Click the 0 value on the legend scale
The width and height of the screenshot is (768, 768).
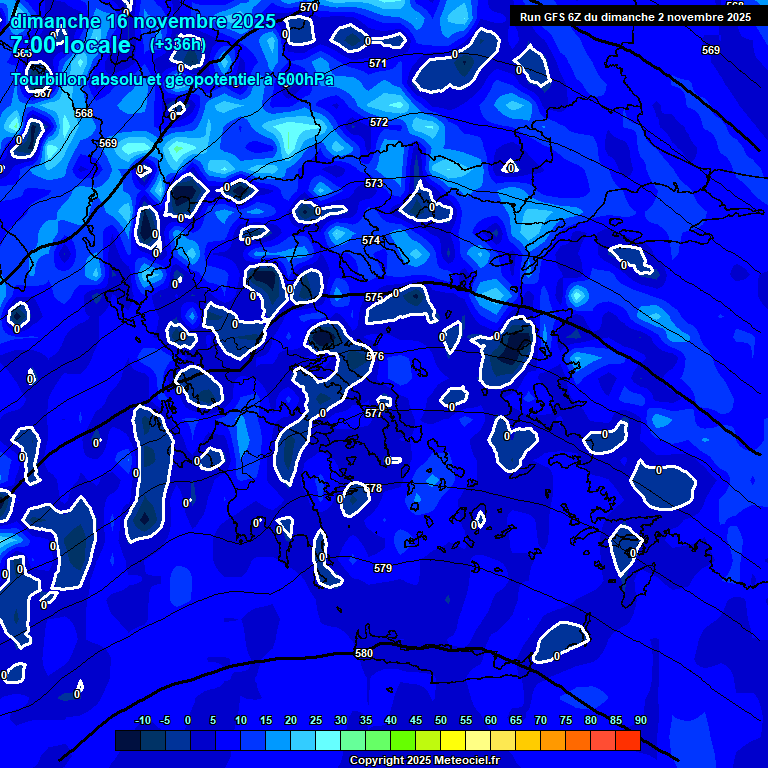(x=188, y=721)
